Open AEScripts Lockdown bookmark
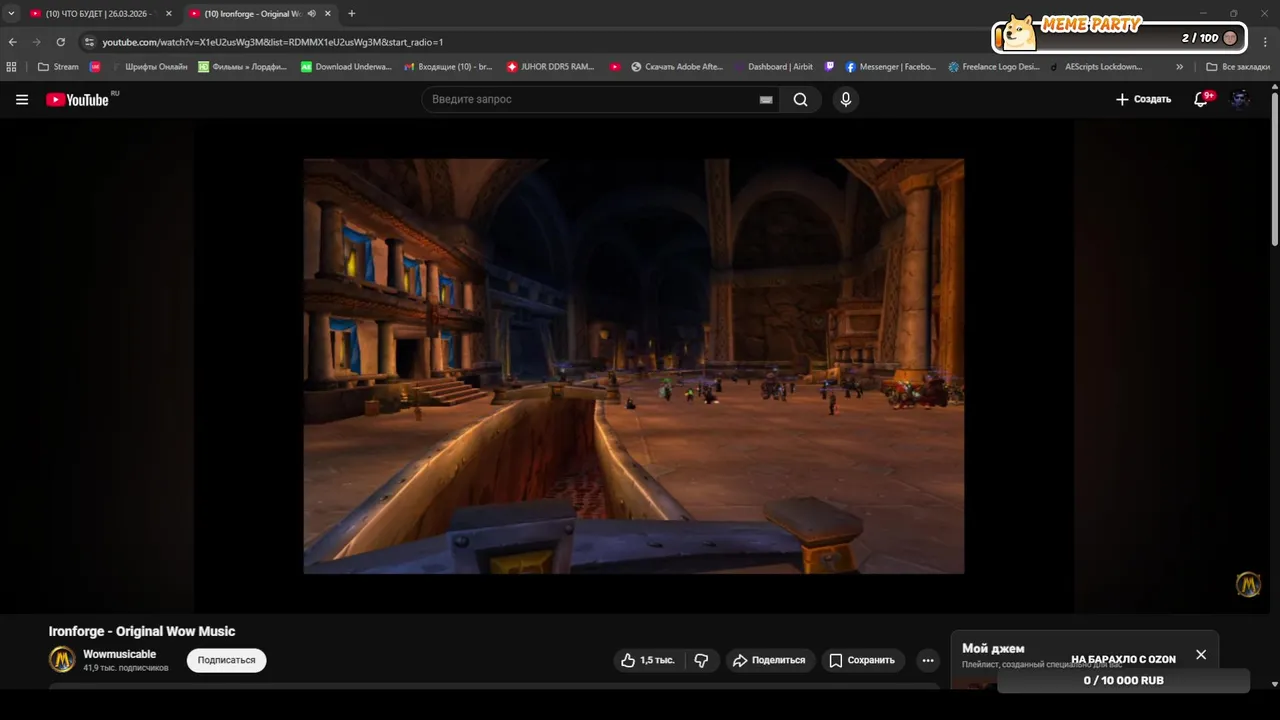Viewport: 1280px width, 720px height. (1097, 67)
